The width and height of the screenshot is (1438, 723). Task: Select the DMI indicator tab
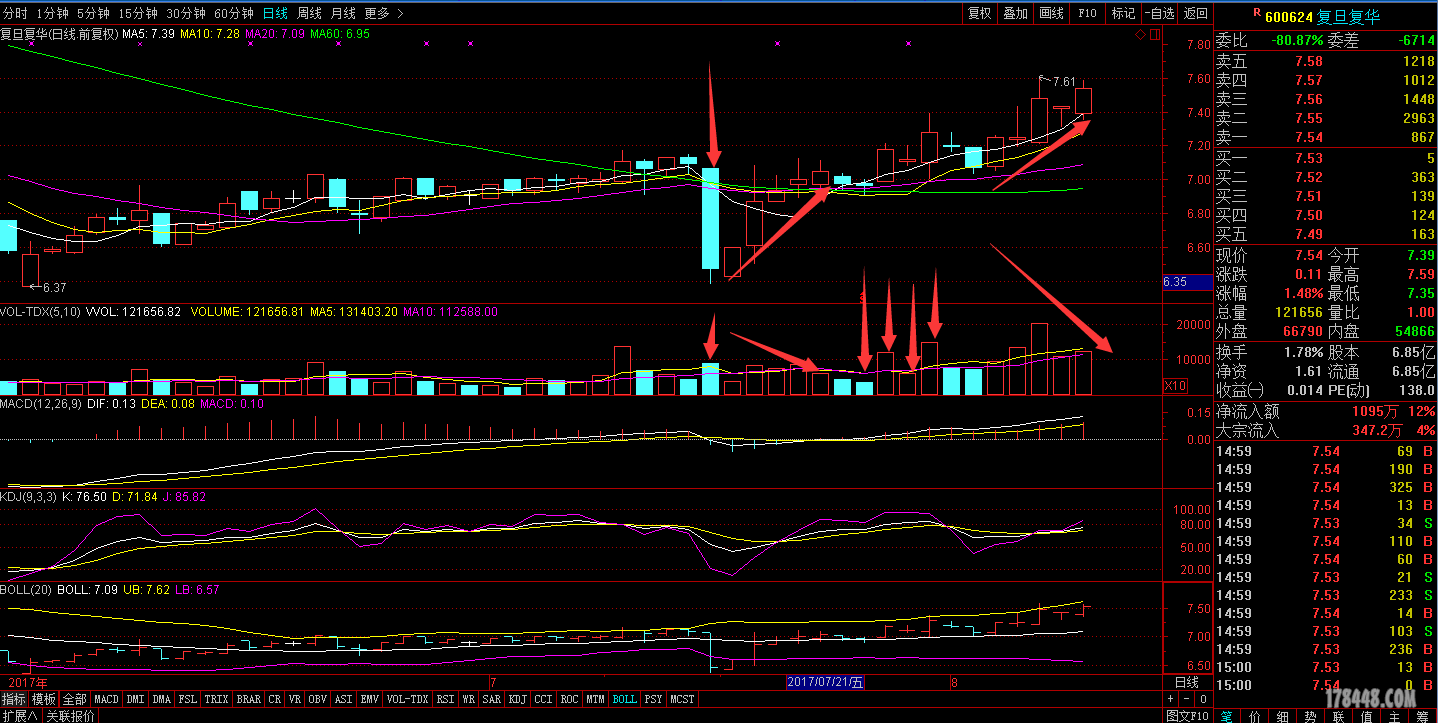(135, 699)
